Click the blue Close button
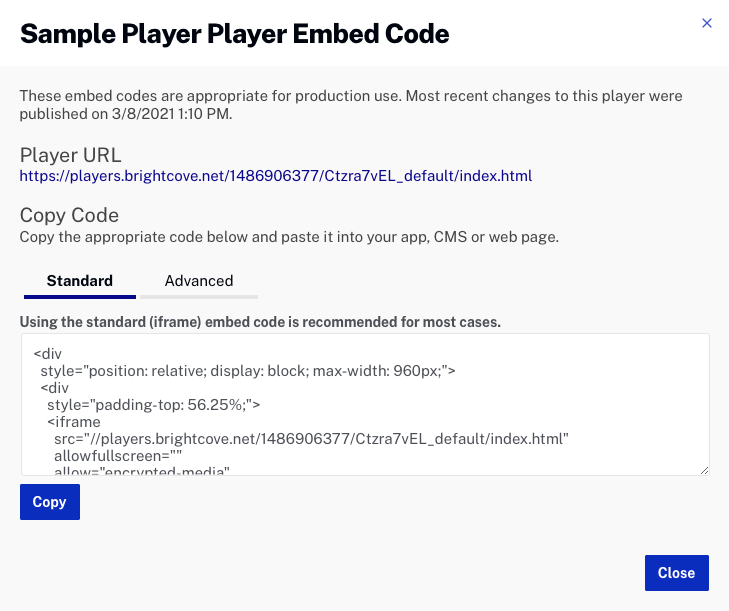Image resolution: width=729 pixels, height=611 pixels. pos(676,573)
